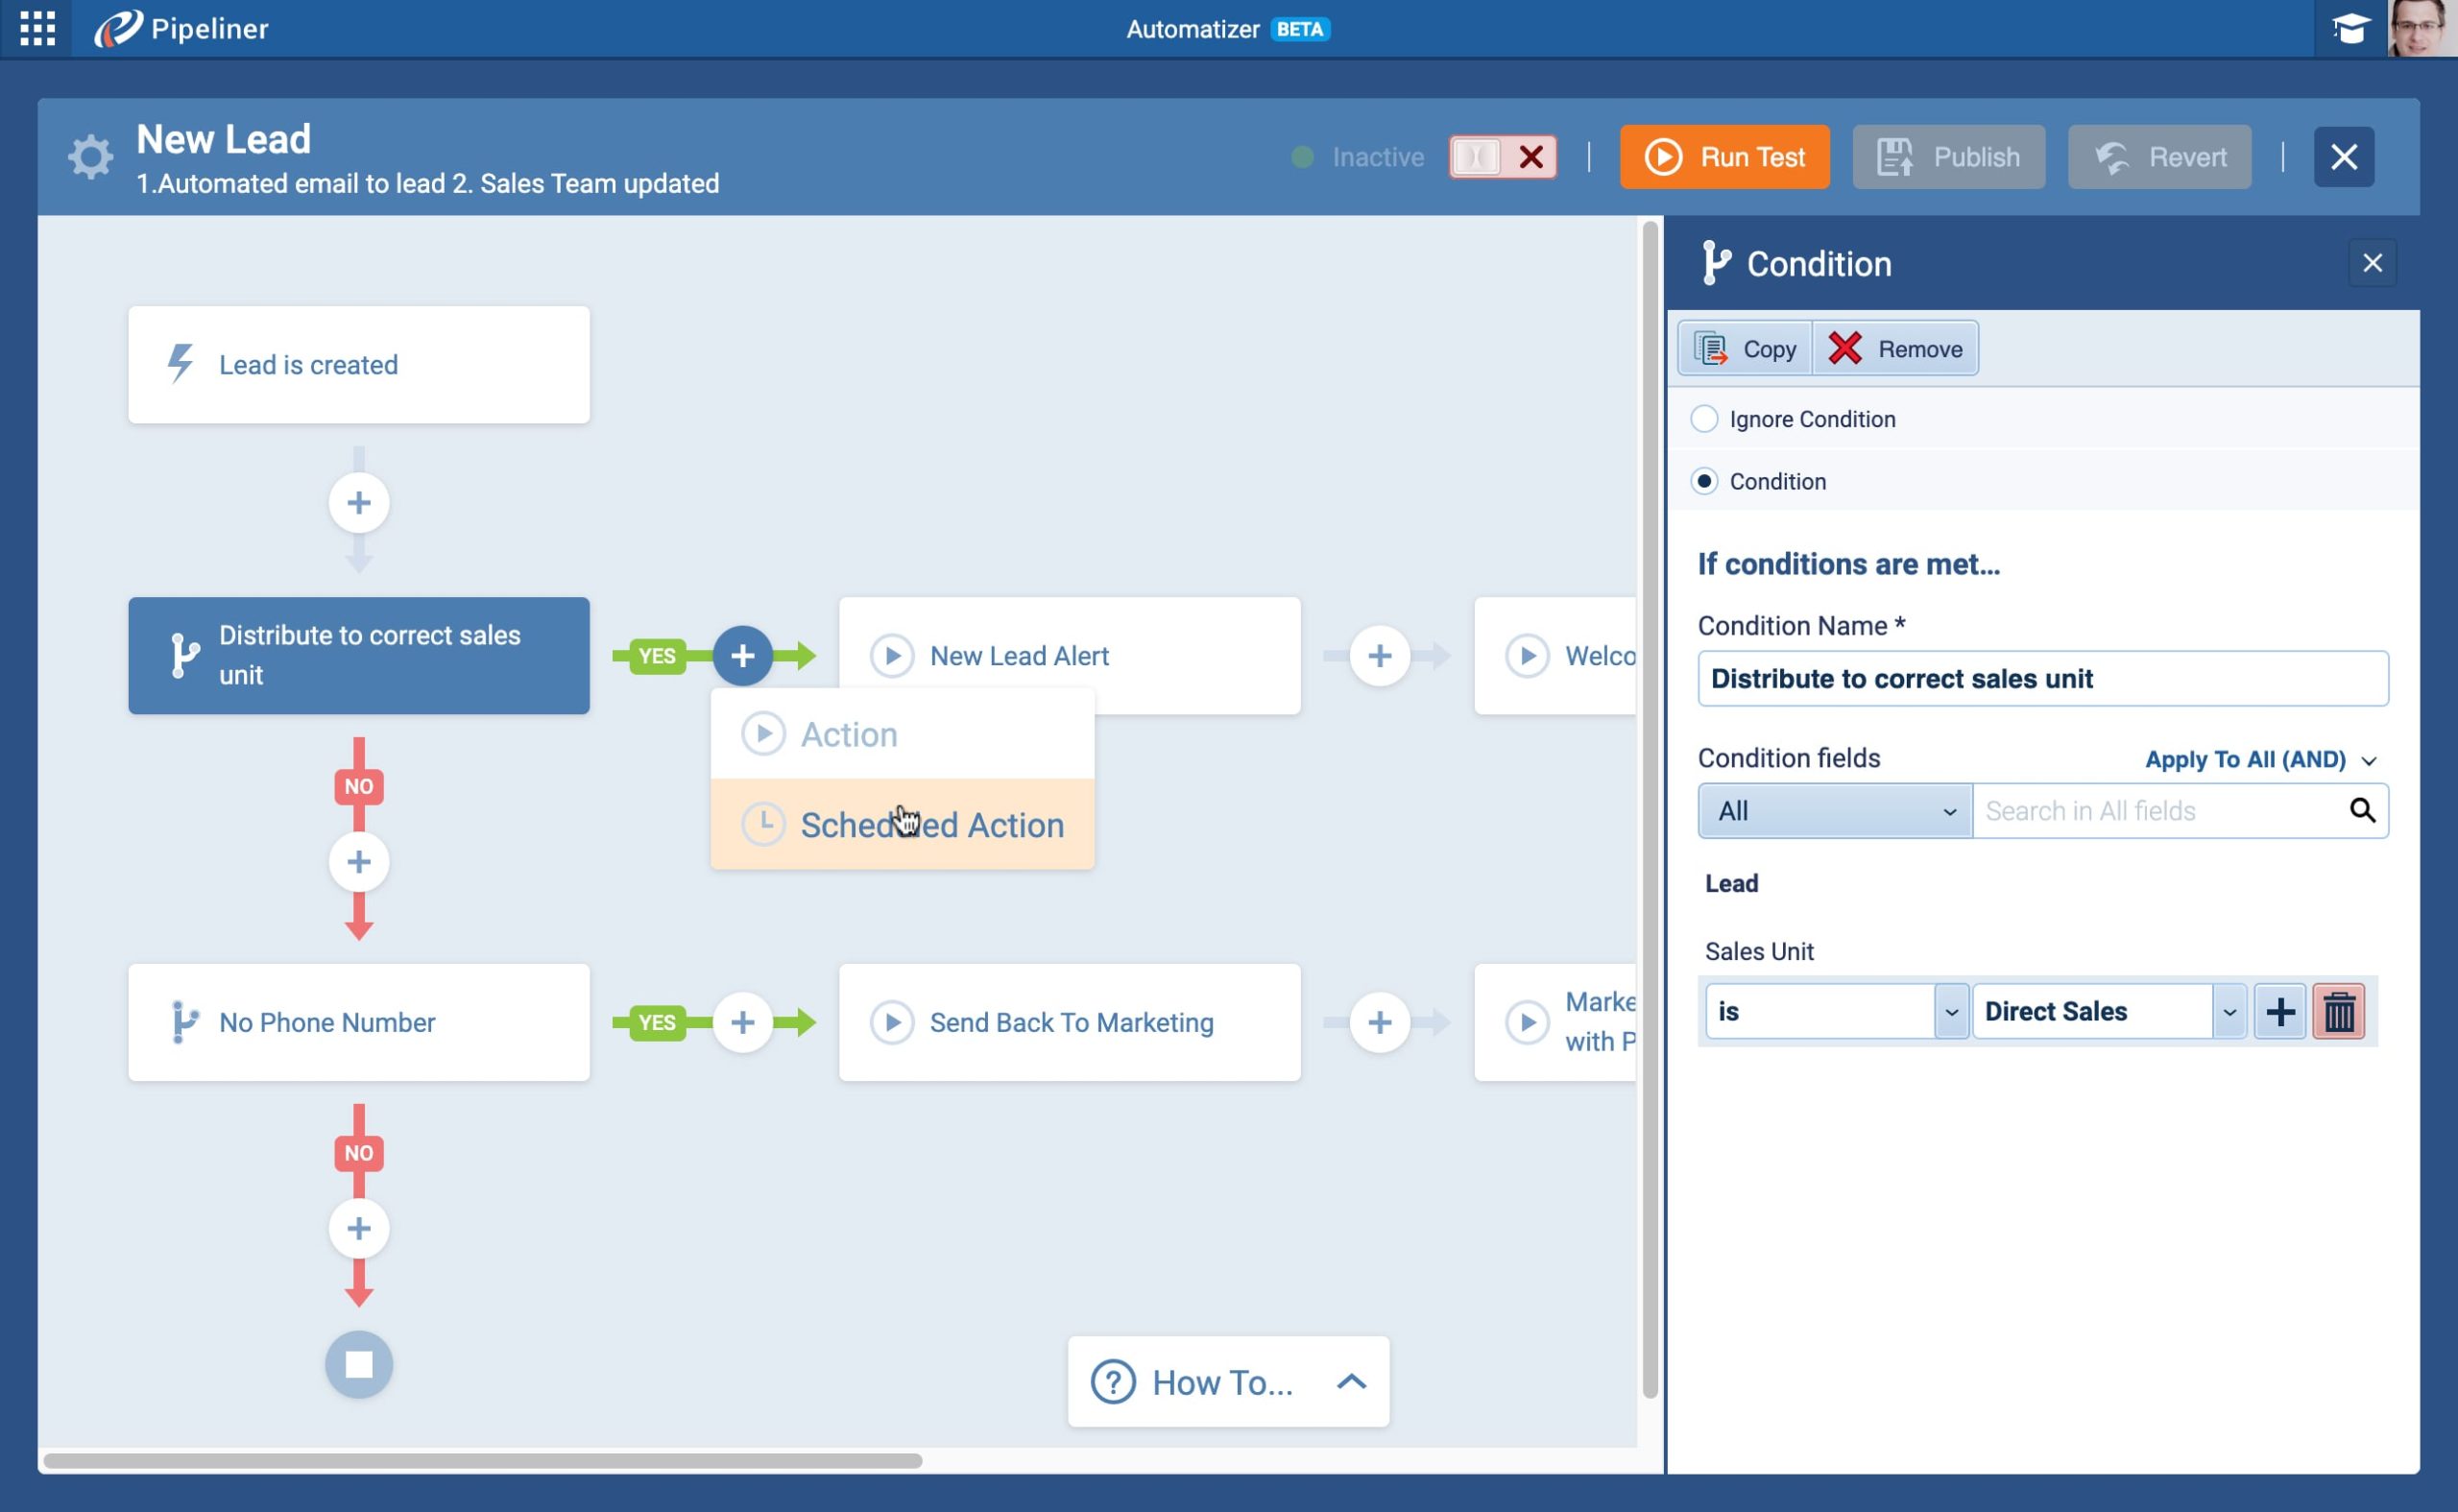The image size is (2458, 1512).
Task: Click the Condition Name text field
Action: click(x=2042, y=679)
